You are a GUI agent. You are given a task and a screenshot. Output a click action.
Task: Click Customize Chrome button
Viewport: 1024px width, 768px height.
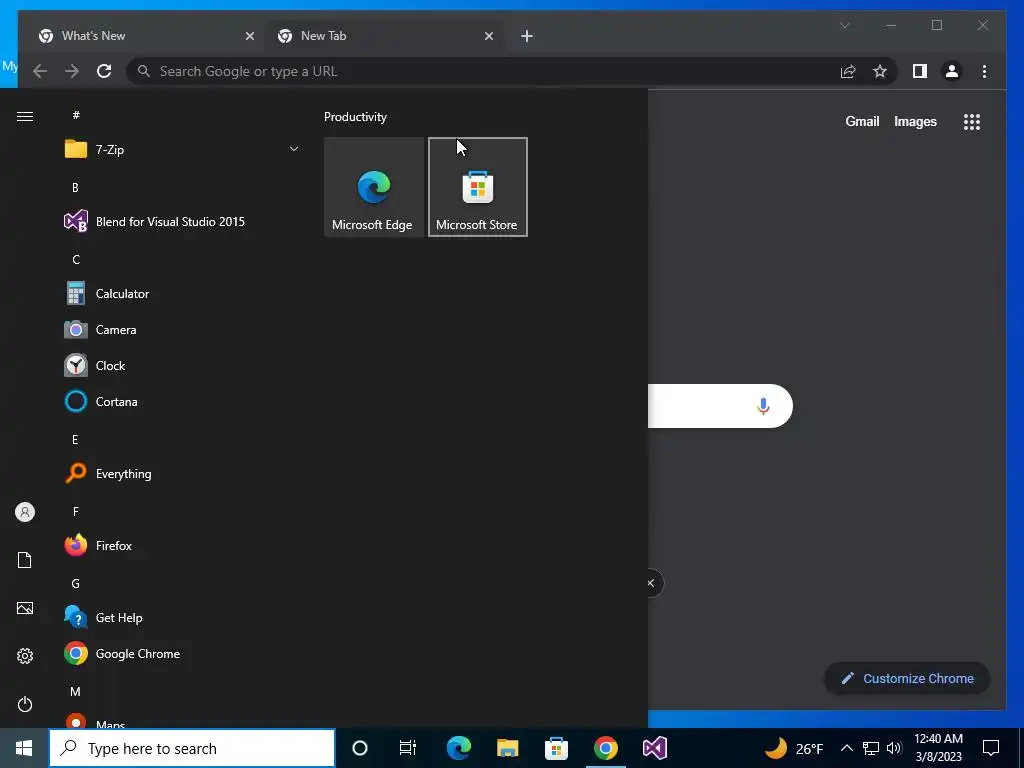(907, 679)
